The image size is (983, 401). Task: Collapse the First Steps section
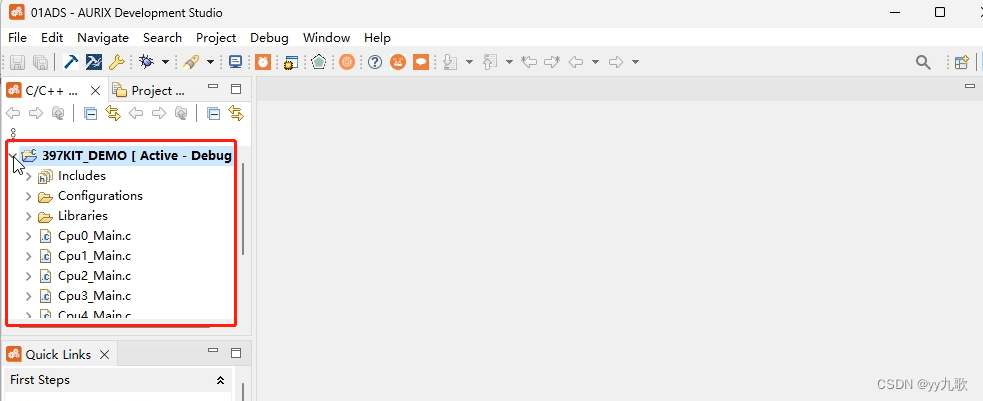220,381
